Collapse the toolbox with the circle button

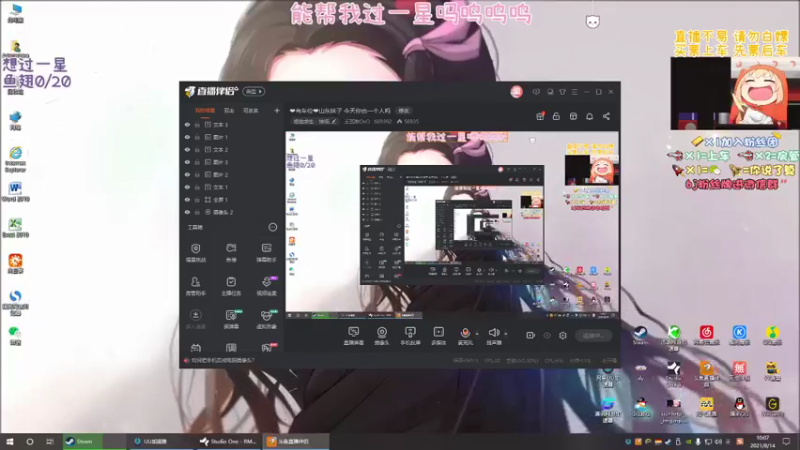click(273, 228)
